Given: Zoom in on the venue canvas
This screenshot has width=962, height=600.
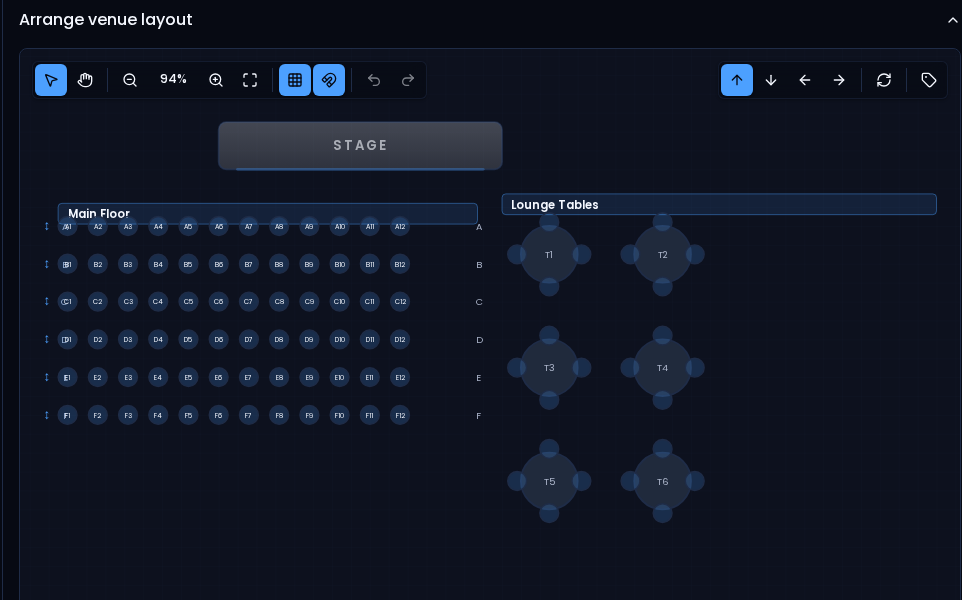Looking at the screenshot, I should tap(215, 80).
